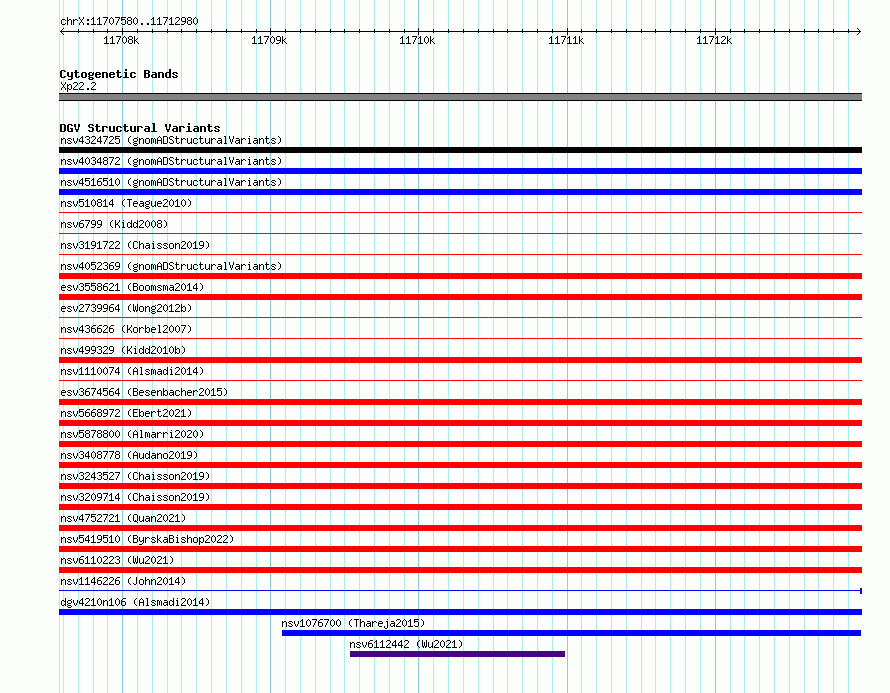Click the thick red esv3558621 variant bar

tap(460, 297)
